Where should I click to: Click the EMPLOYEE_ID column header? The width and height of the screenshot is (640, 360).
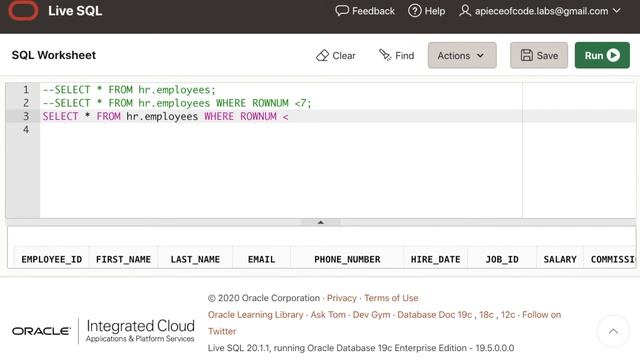[x=51, y=259]
